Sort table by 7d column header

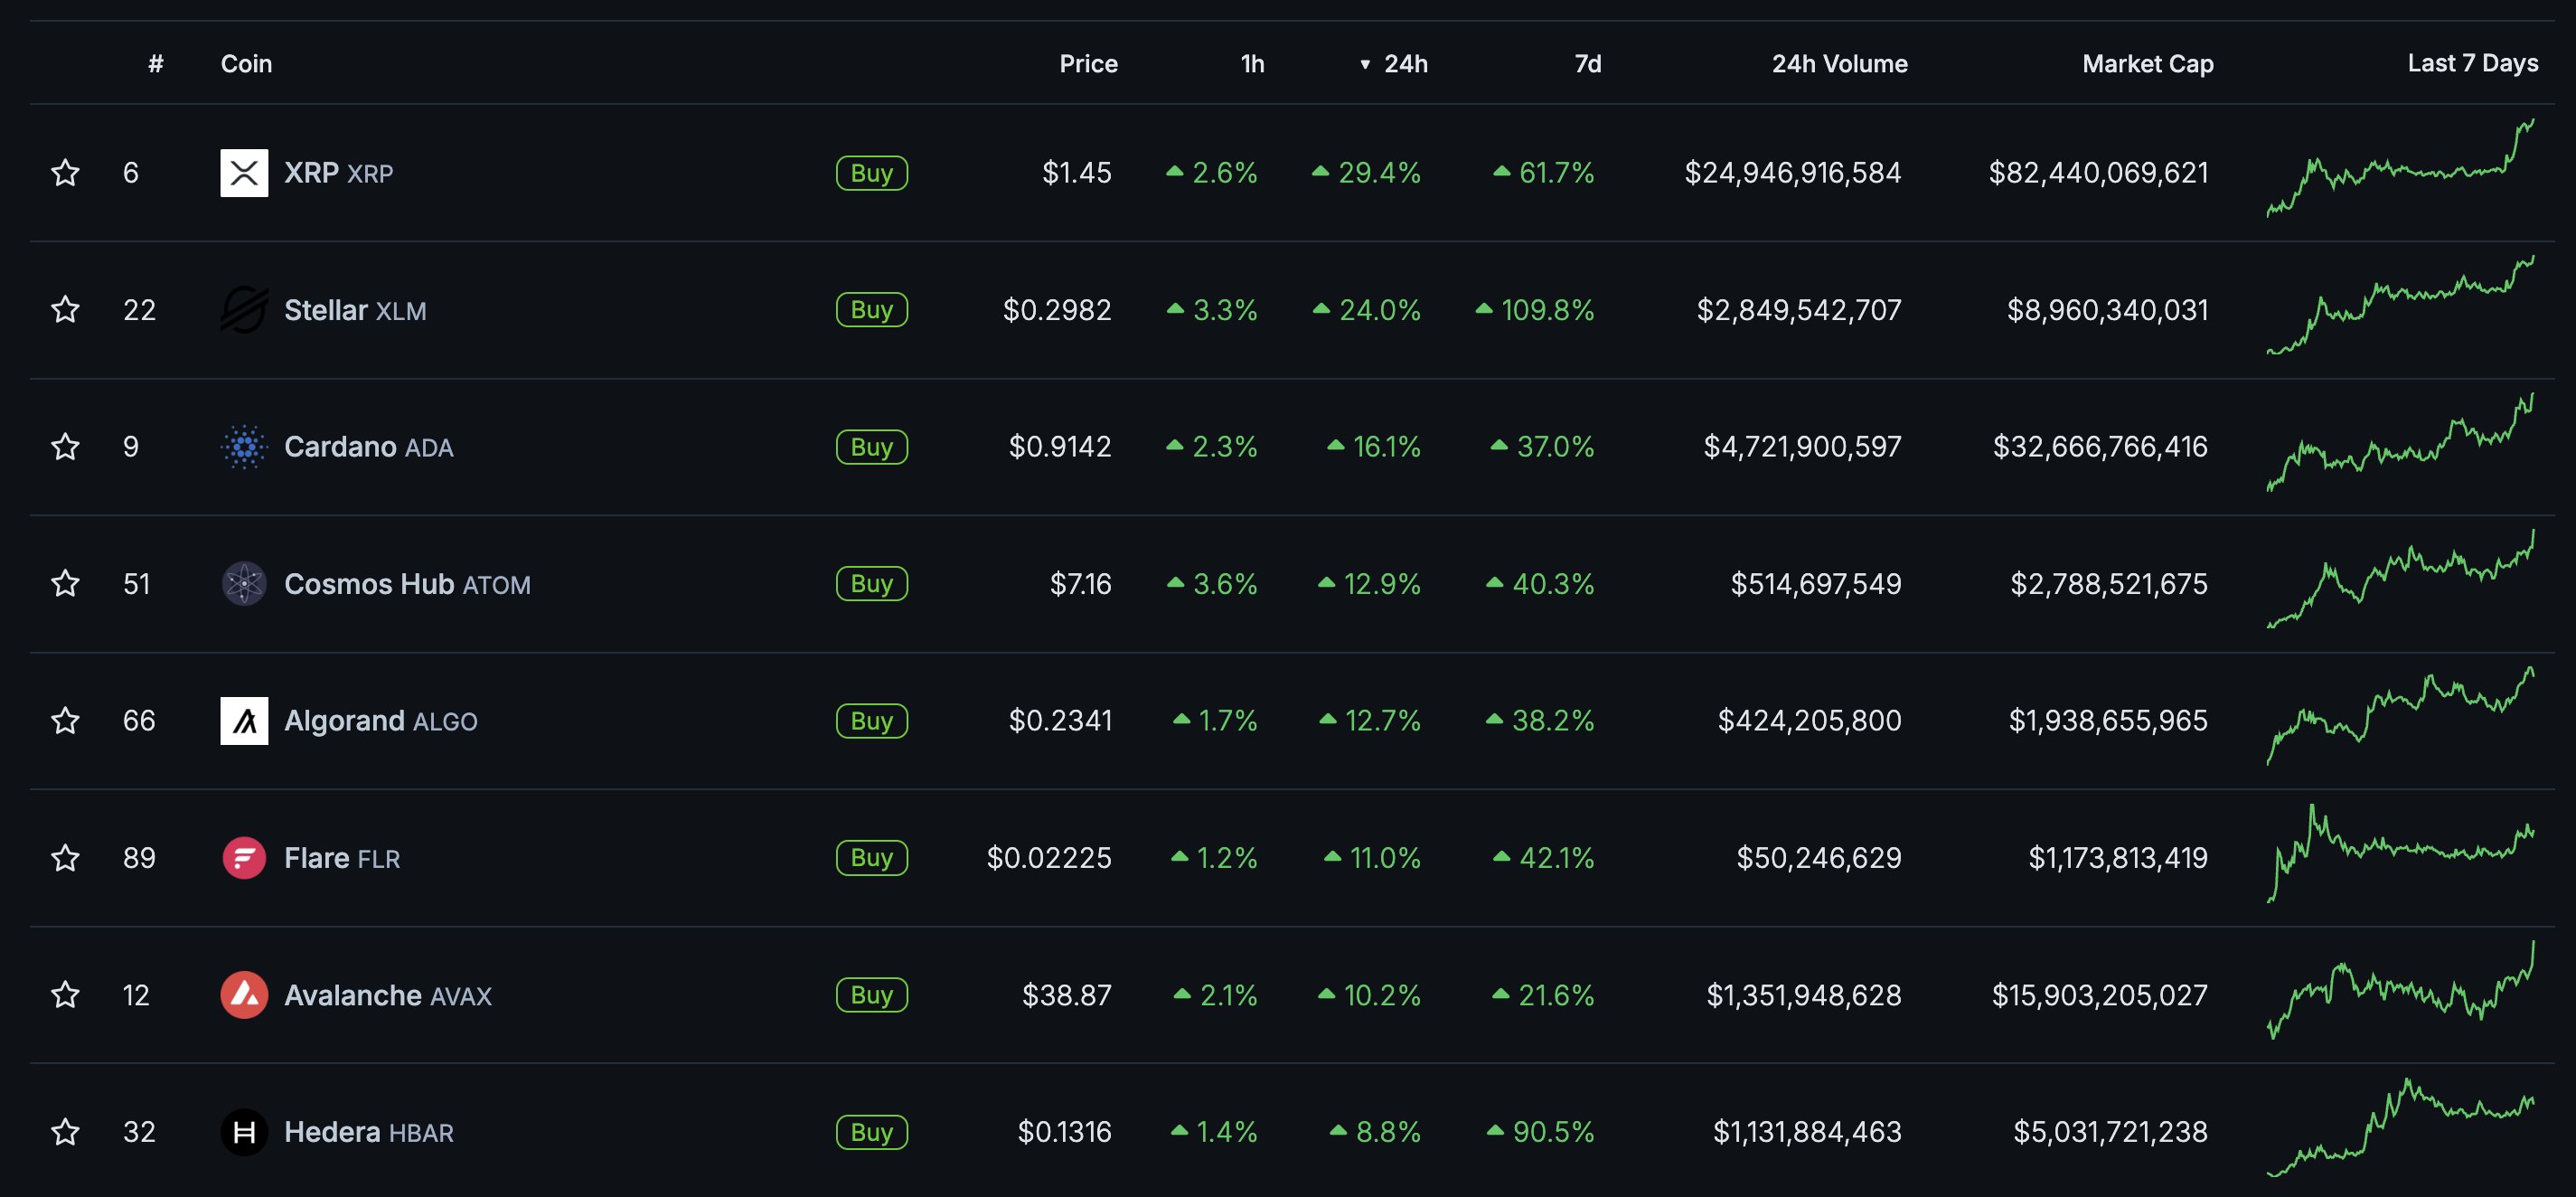tap(1587, 64)
